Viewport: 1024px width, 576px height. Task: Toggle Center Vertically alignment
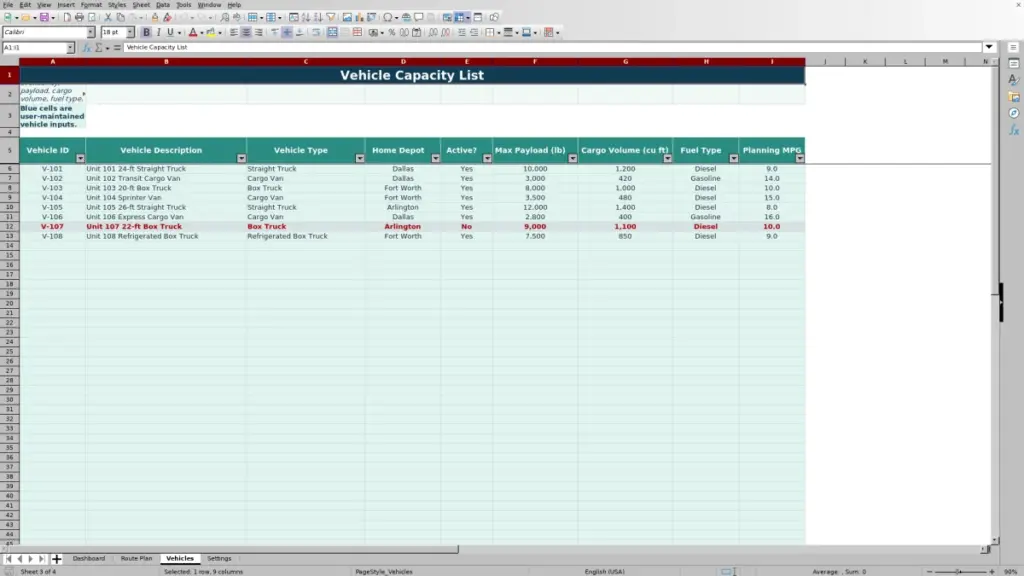pos(287,32)
